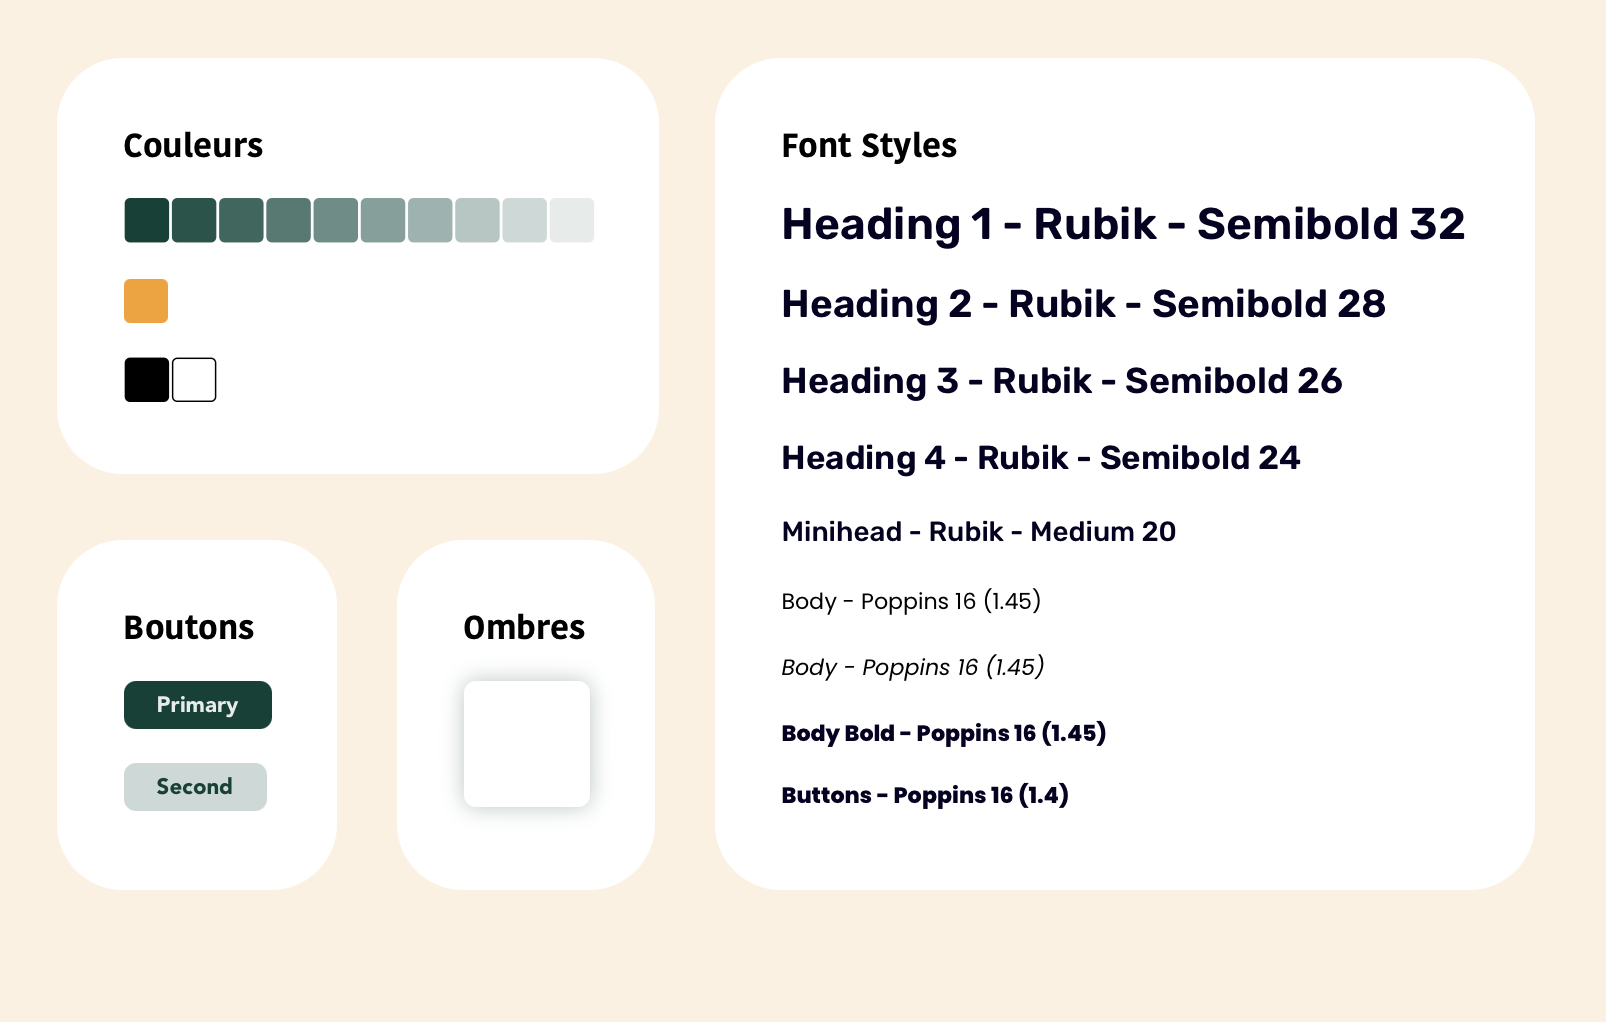Pick the black color swatch

pyautogui.click(x=146, y=380)
